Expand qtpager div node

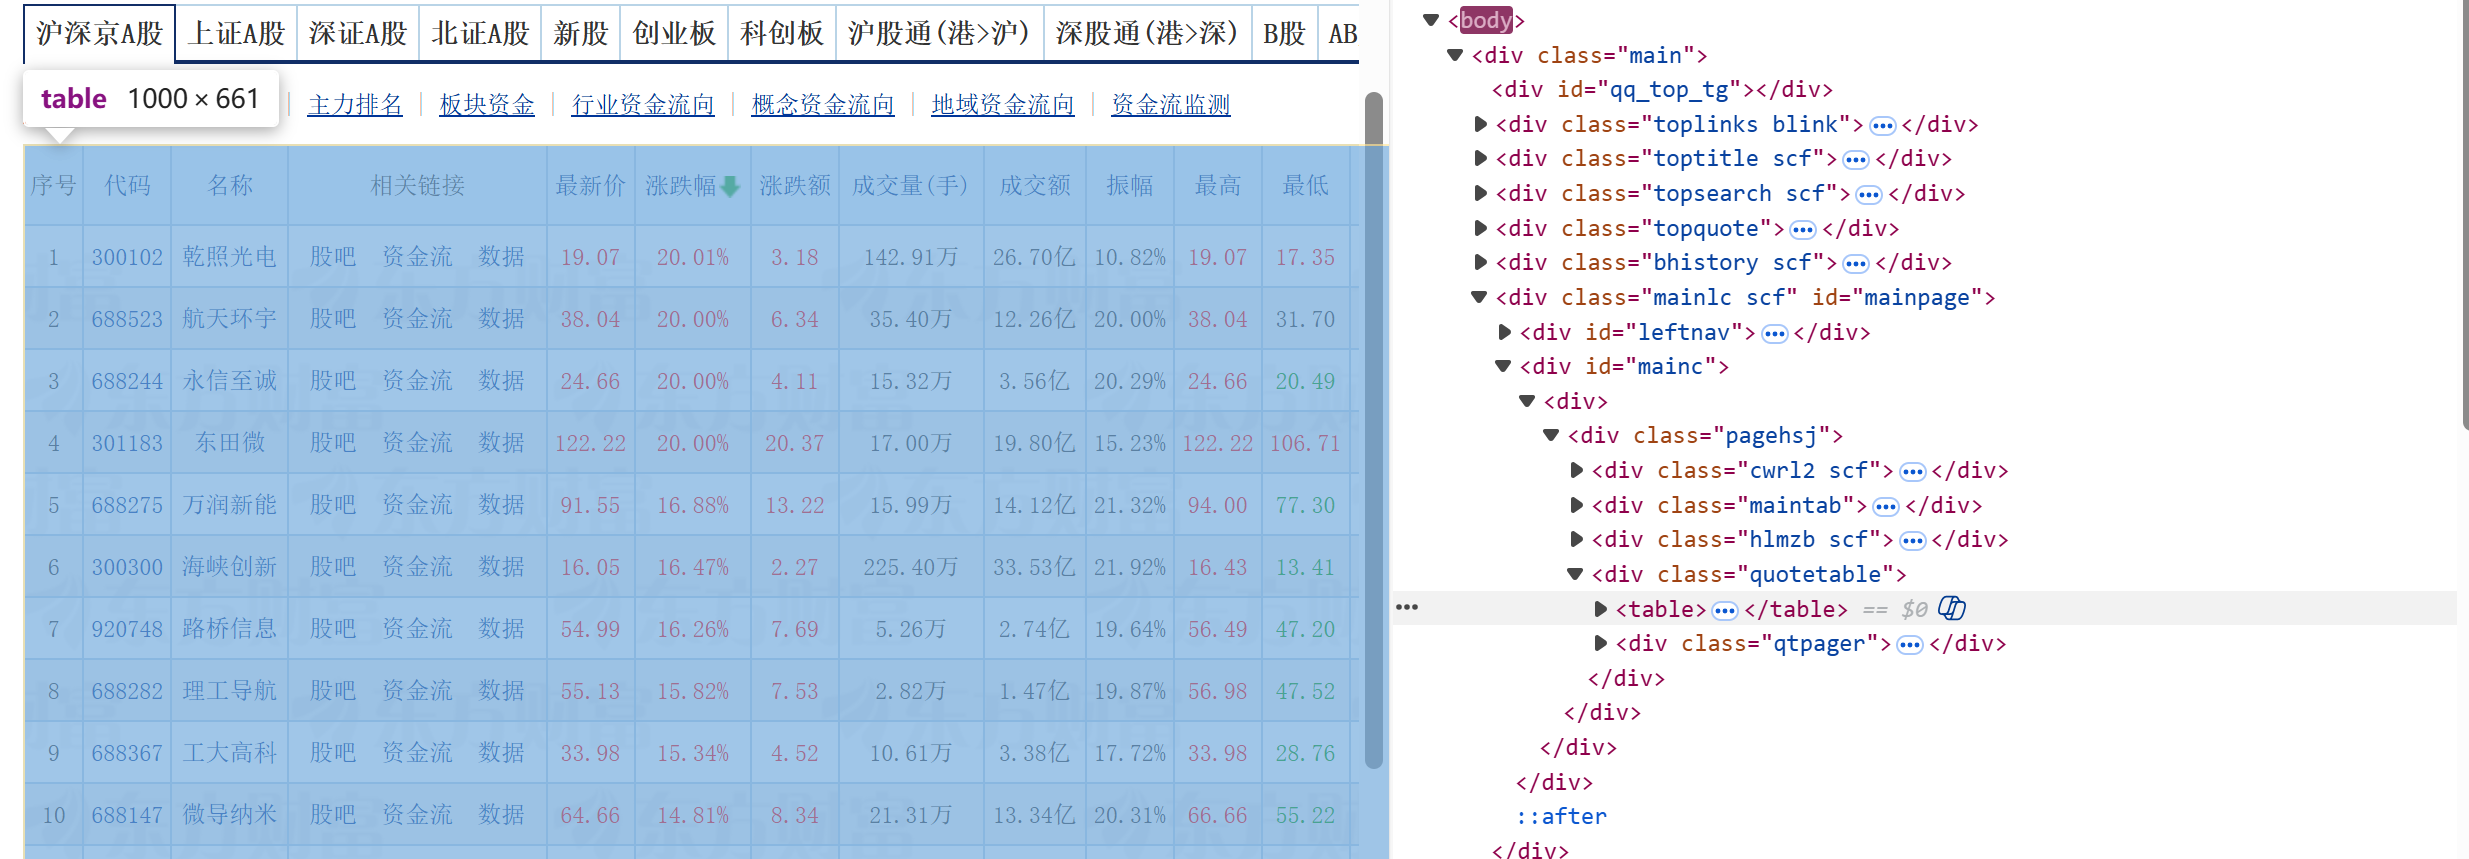[x=1601, y=643]
